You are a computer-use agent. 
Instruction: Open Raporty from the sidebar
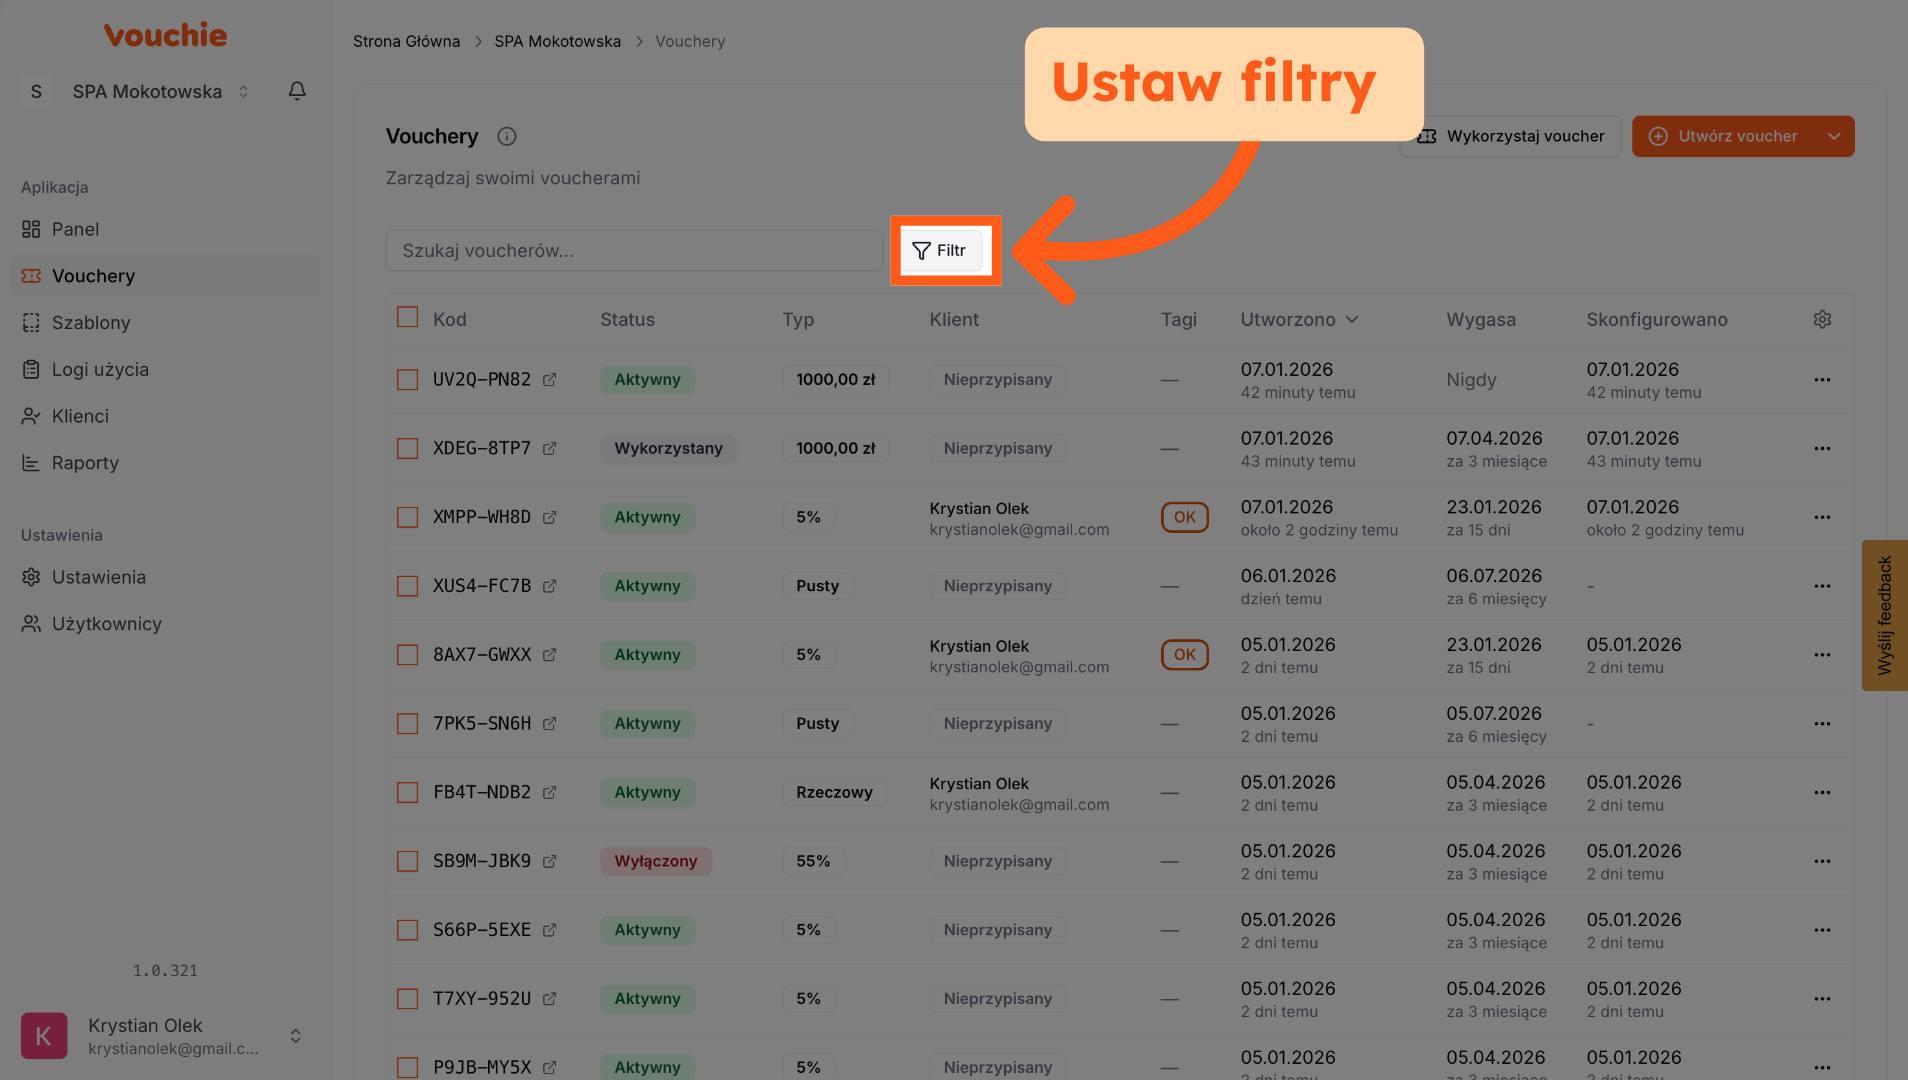(x=85, y=463)
